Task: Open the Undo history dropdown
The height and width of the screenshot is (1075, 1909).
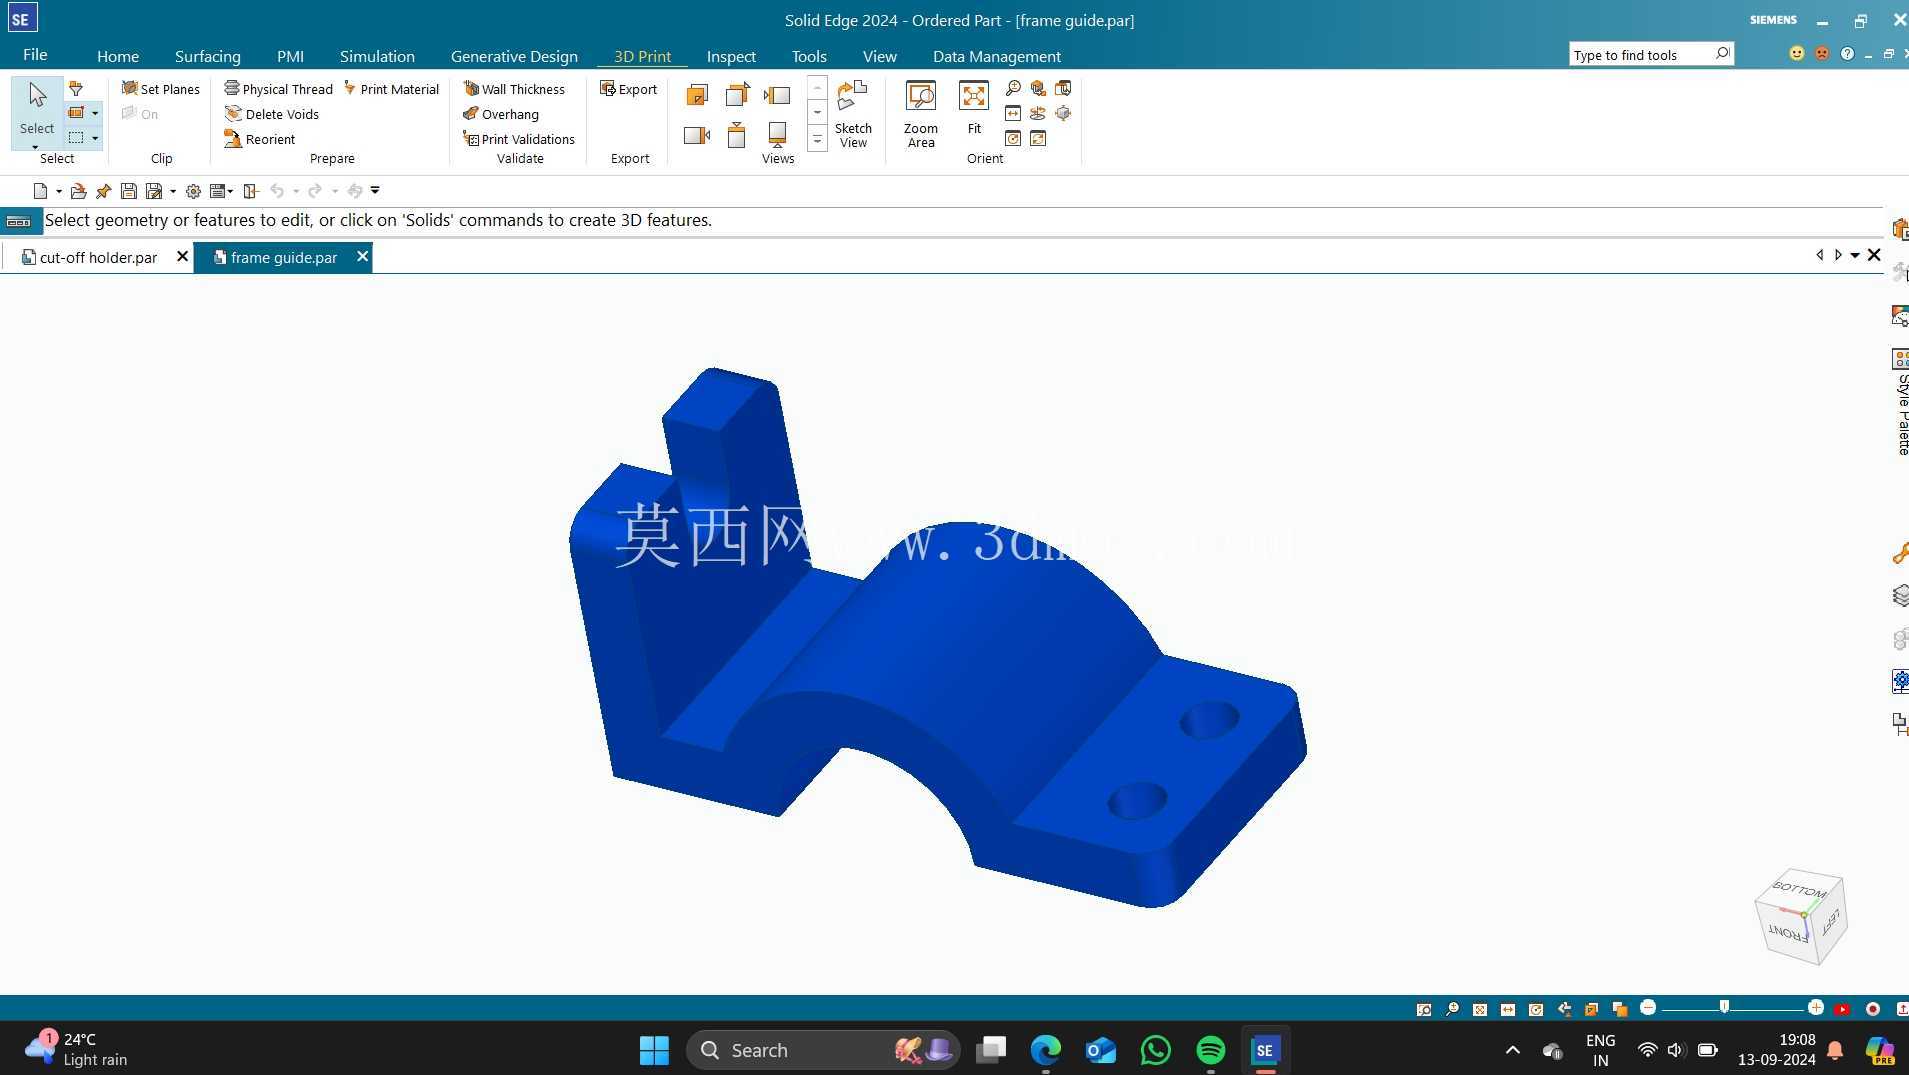Action: coord(296,191)
